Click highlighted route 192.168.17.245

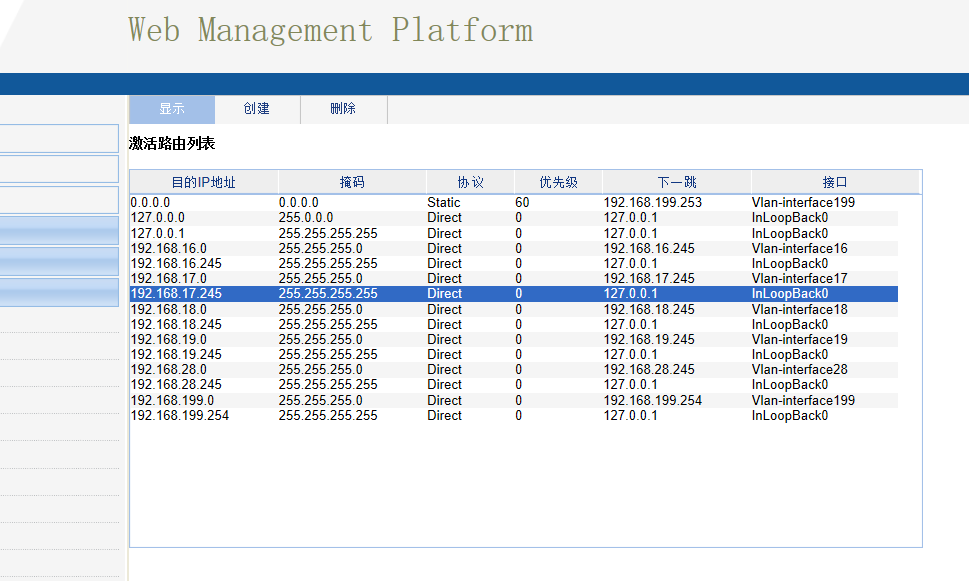(x=176, y=294)
